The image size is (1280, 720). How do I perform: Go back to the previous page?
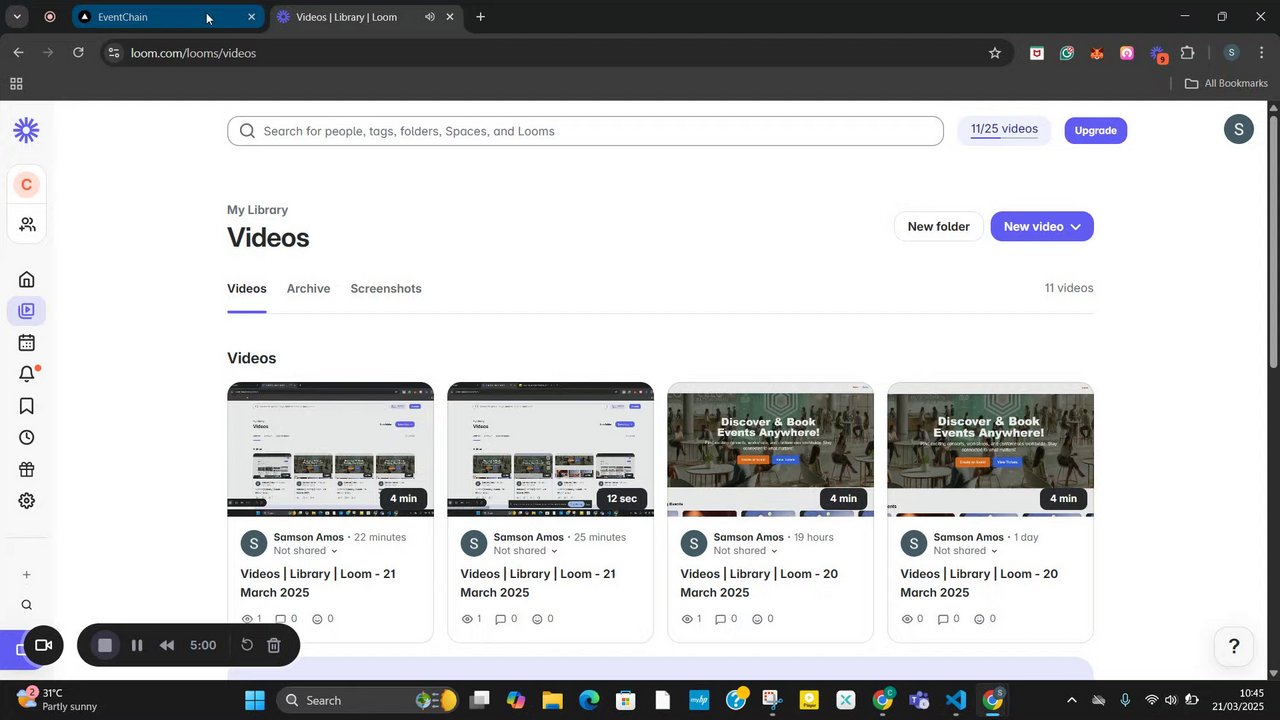[18, 53]
